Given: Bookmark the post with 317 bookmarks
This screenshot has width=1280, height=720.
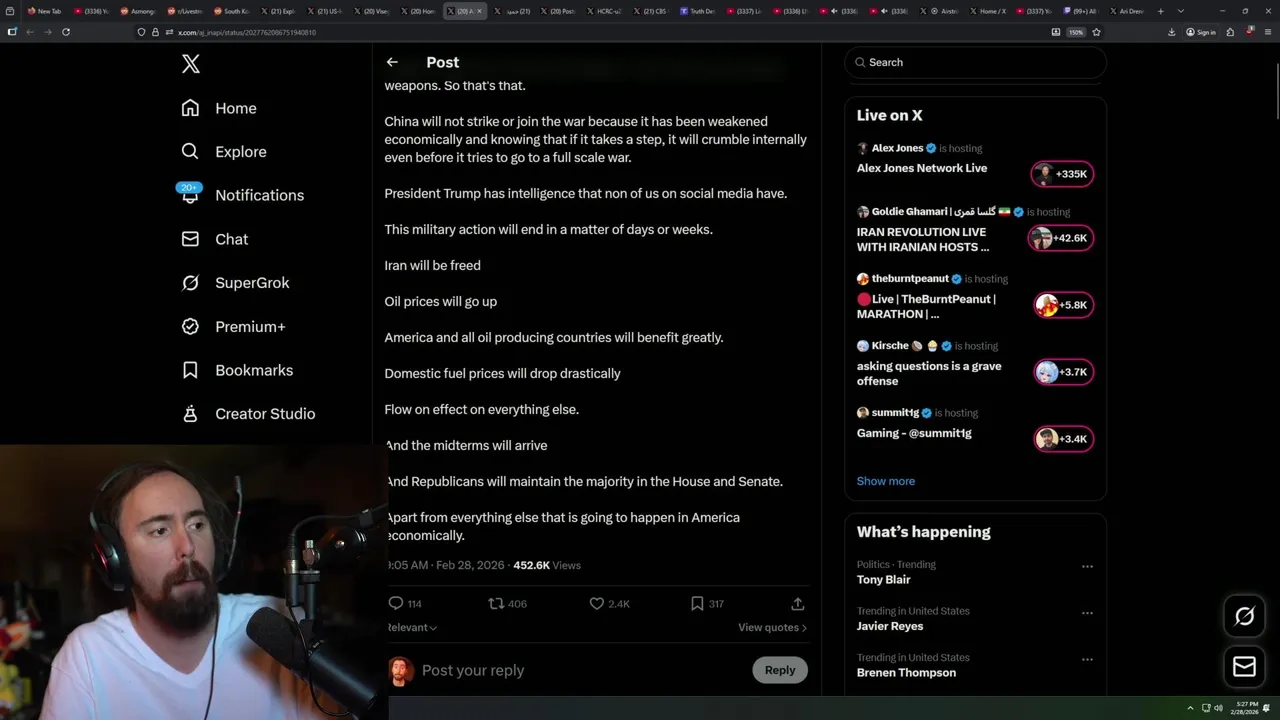Looking at the screenshot, I should pyautogui.click(x=697, y=604).
